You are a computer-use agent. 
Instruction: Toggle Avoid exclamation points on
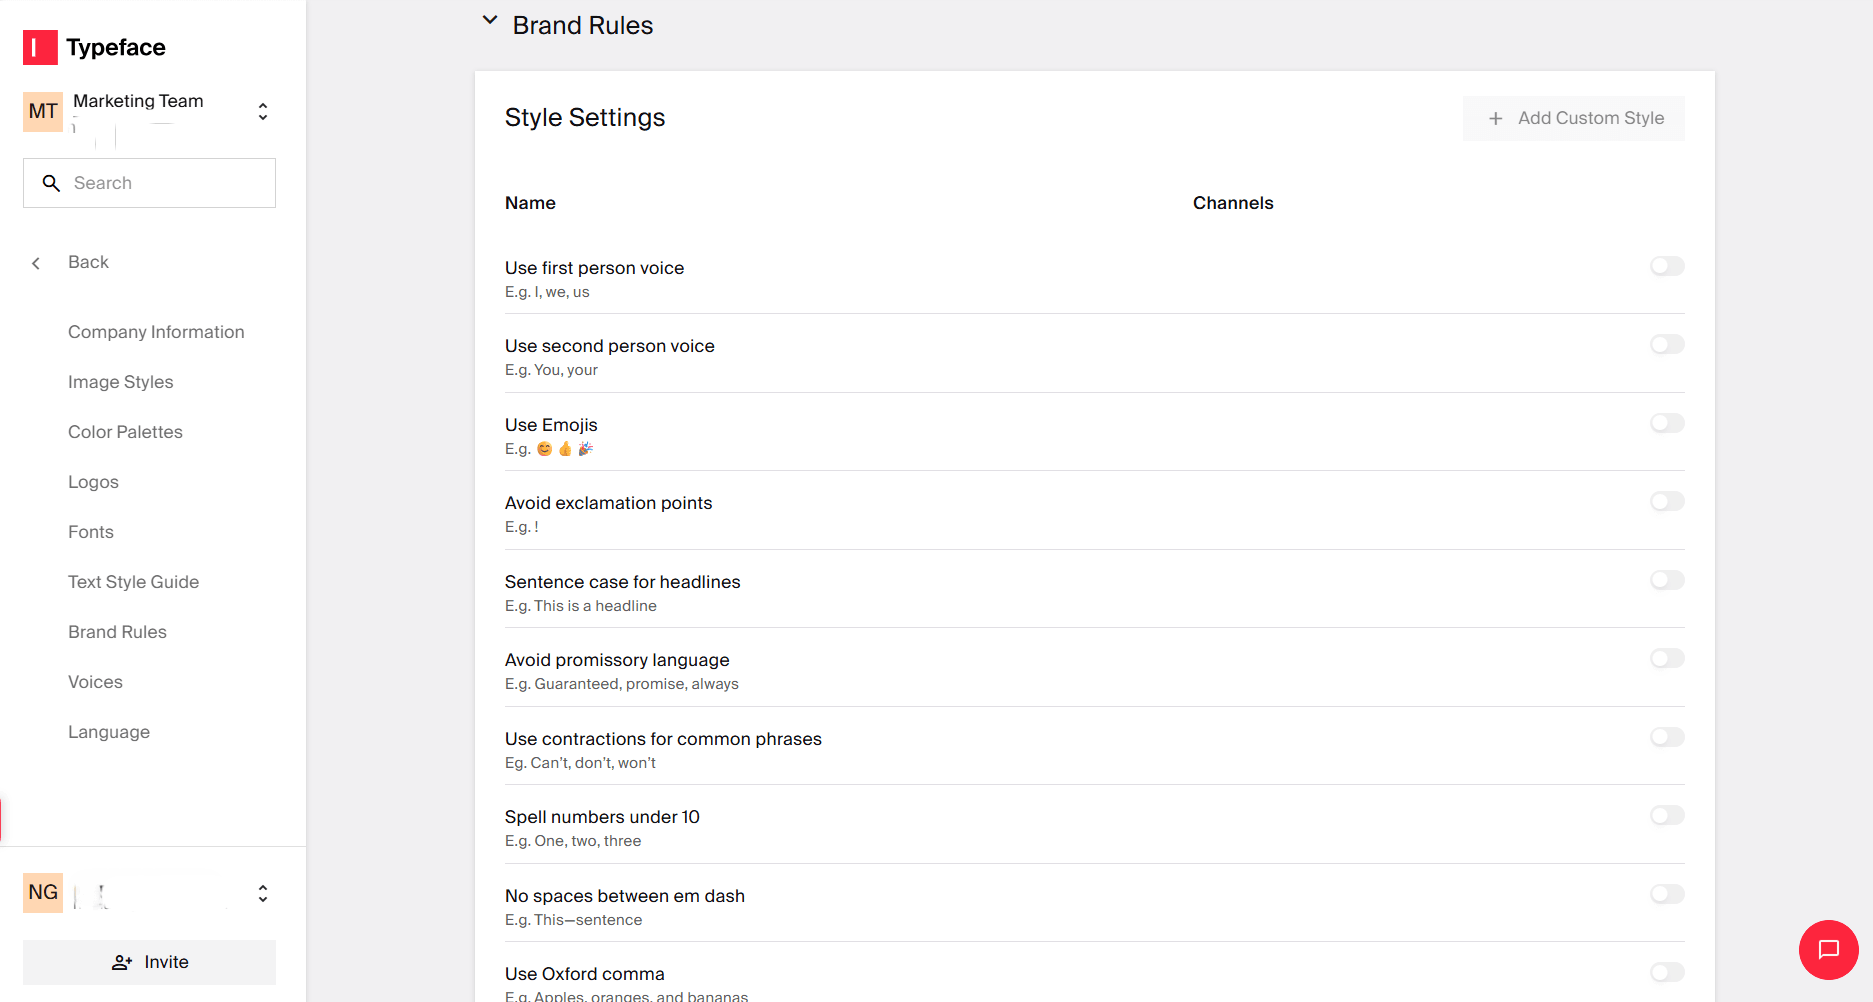pyautogui.click(x=1666, y=501)
